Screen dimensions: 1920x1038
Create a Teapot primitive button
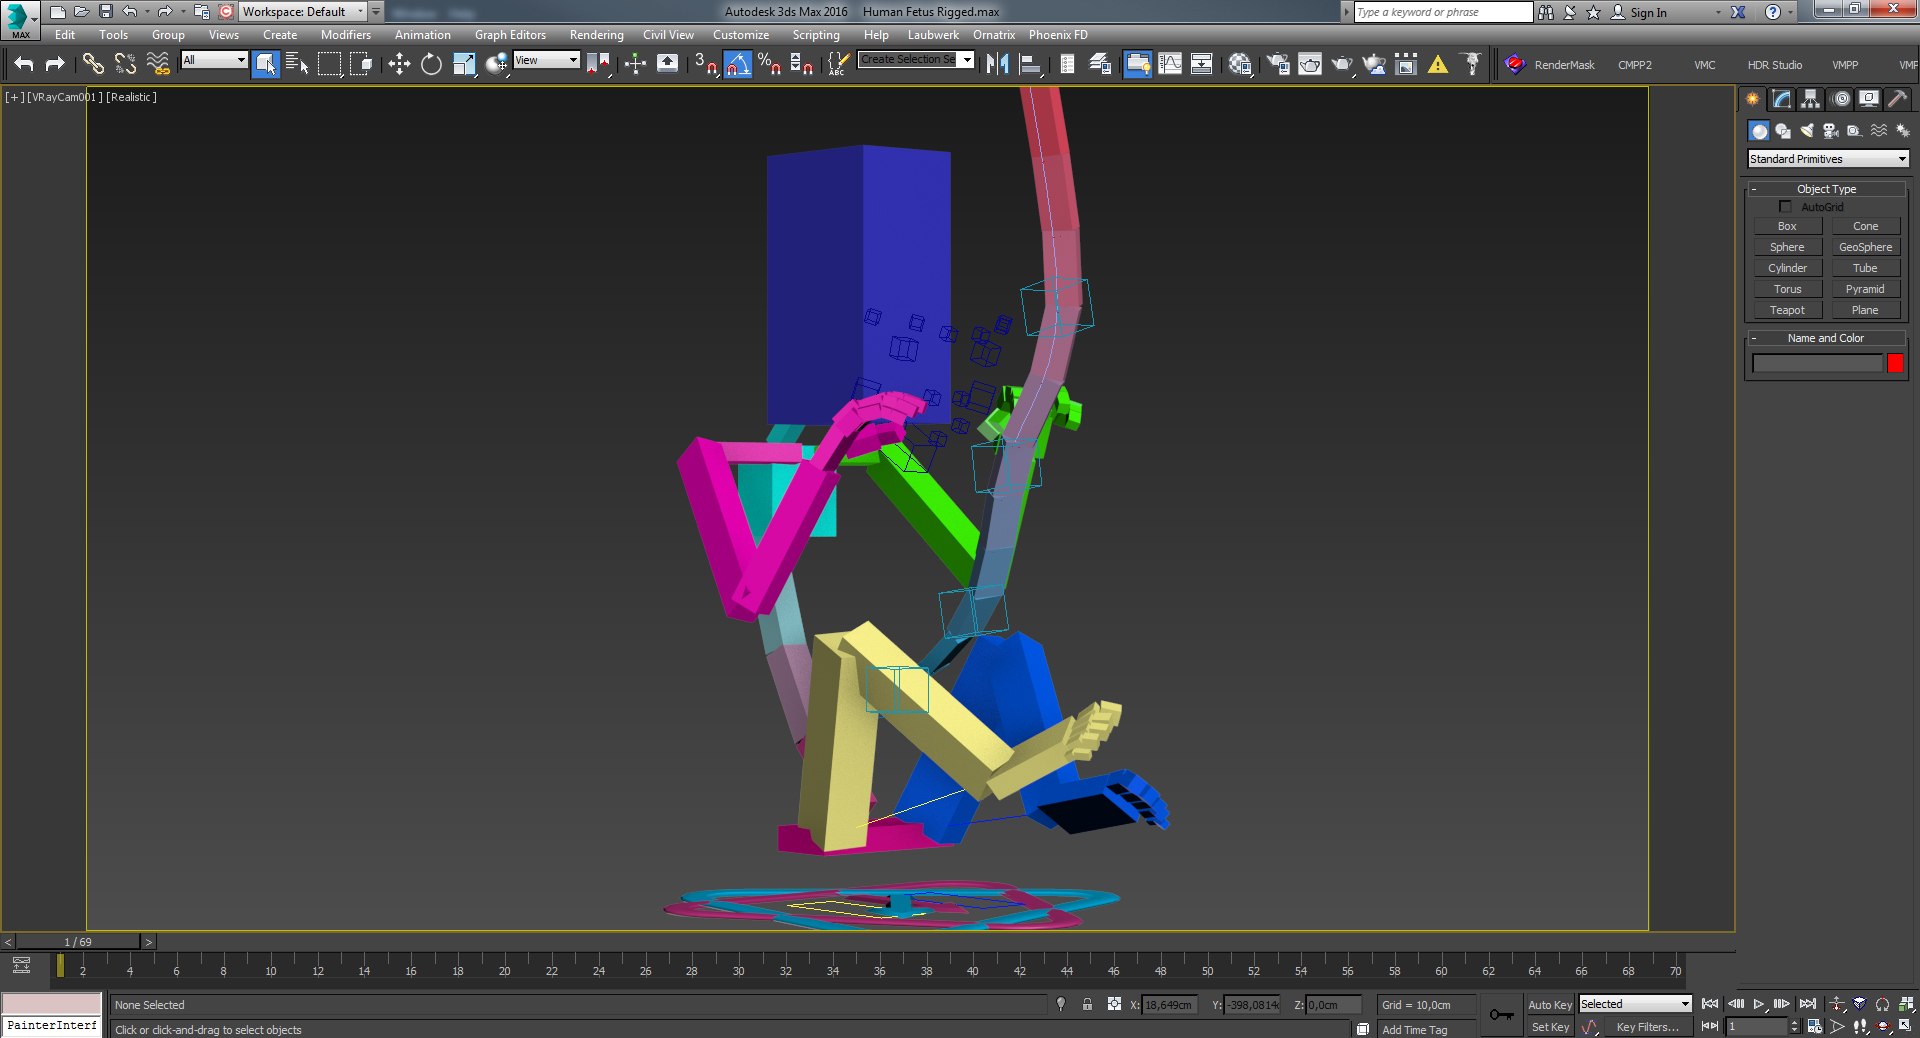(x=1787, y=310)
